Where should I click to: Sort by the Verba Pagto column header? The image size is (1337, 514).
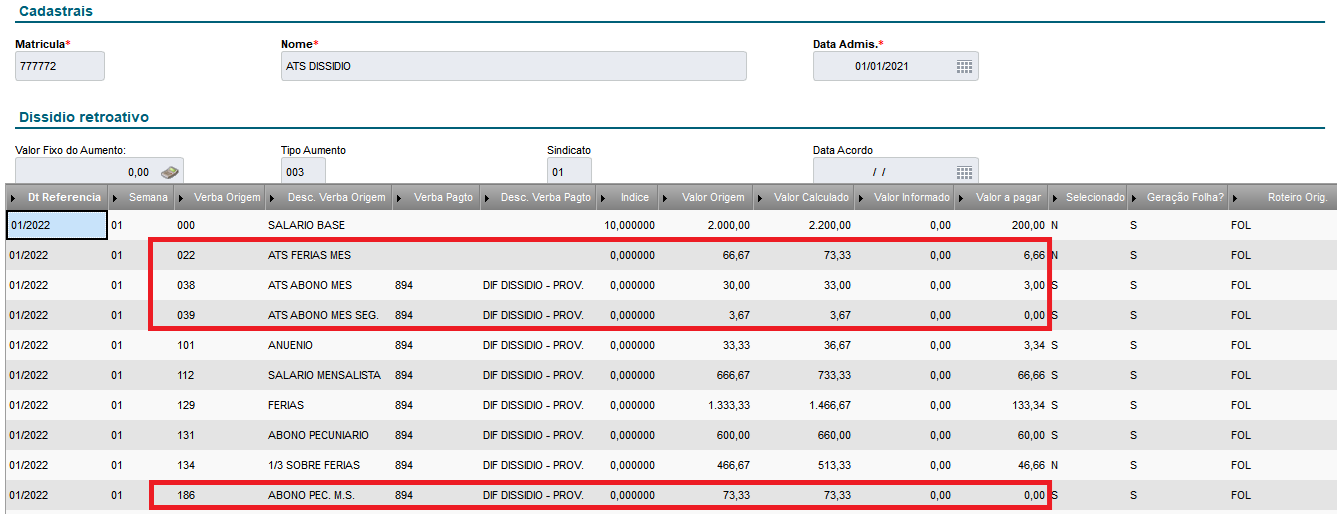pyautogui.click(x=435, y=197)
